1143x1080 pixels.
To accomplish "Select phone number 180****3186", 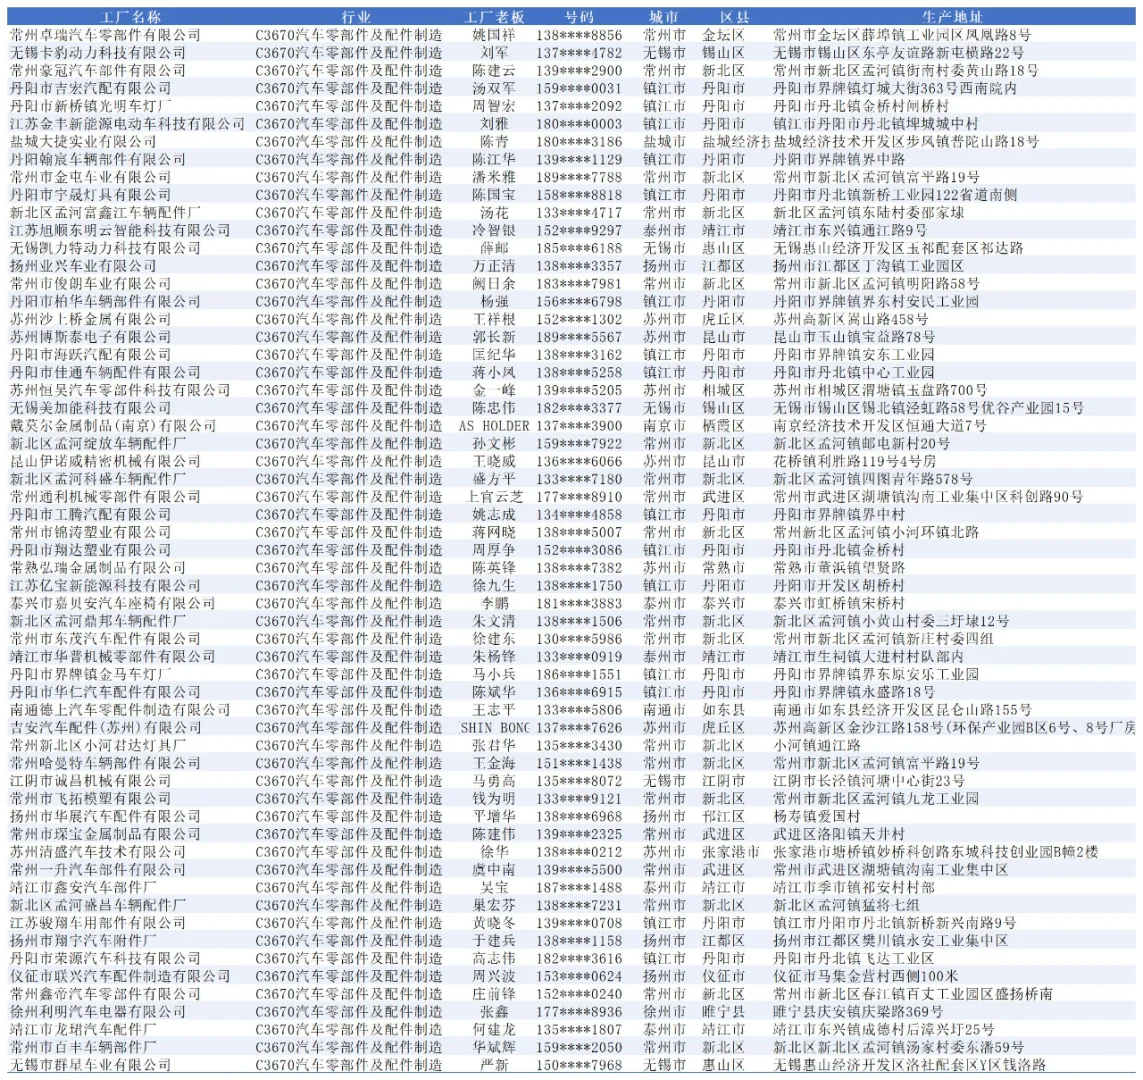I will [580, 141].
